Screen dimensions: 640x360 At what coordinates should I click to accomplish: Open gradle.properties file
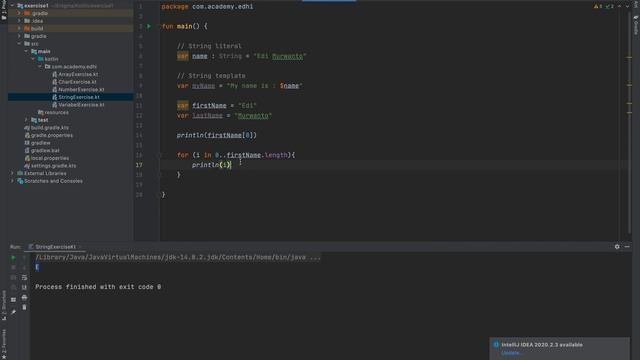52,135
